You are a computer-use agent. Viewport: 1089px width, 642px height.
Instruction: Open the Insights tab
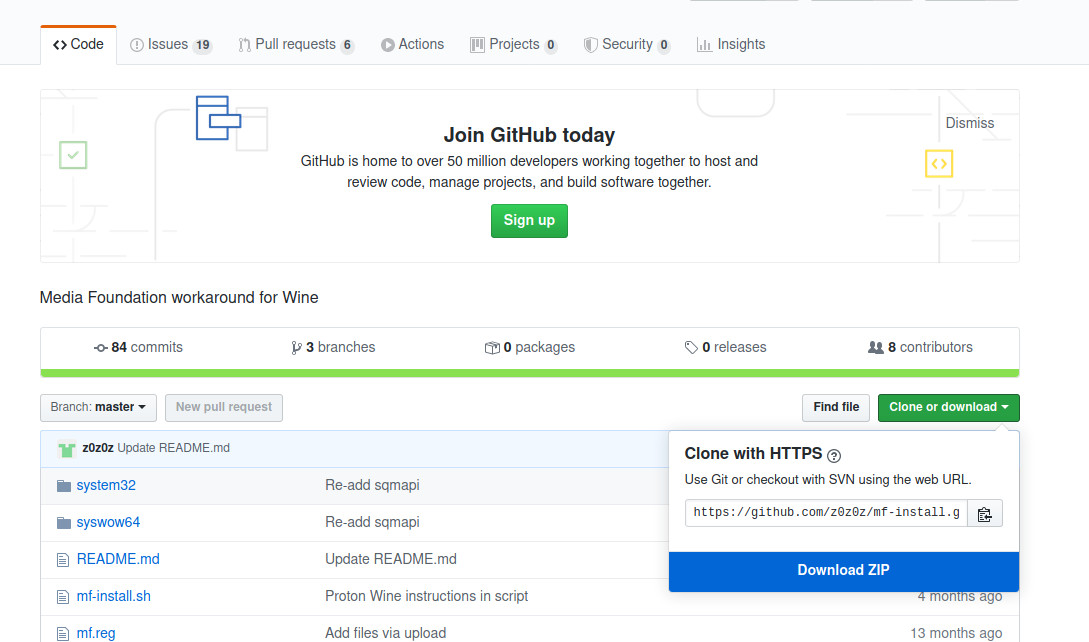731,44
